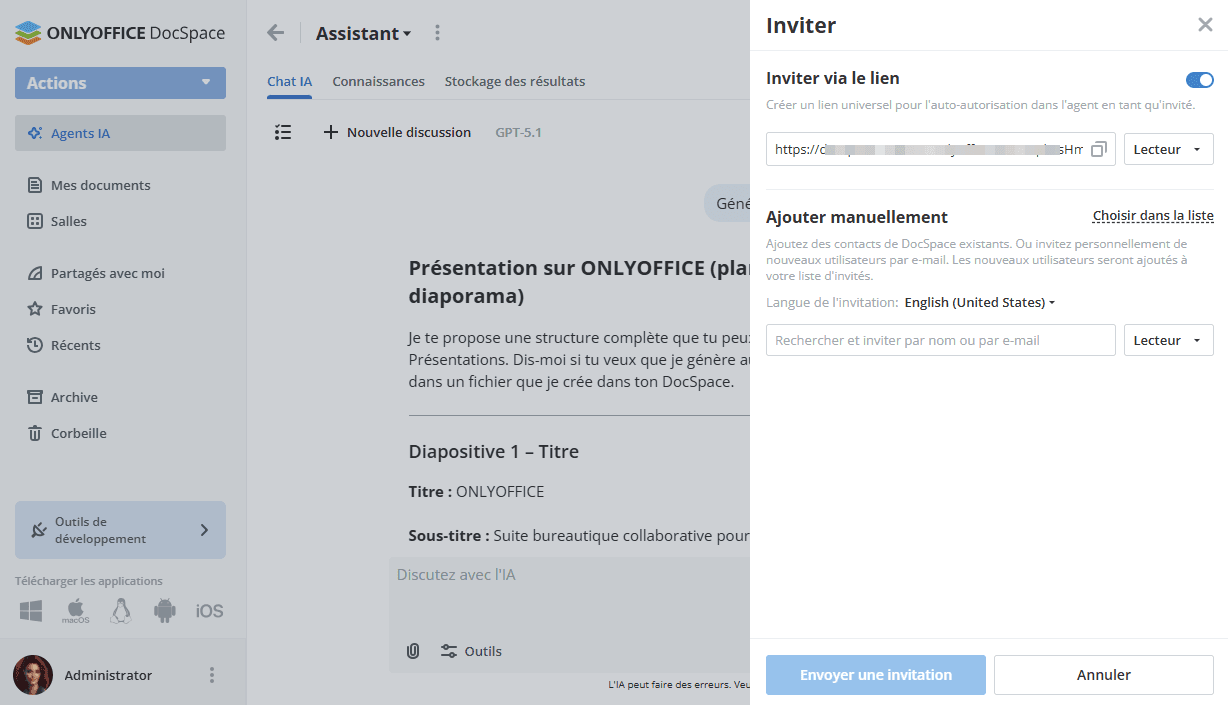This screenshot has height=705, width=1228.
Task: Click the search and invite input field
Action: 940,340
